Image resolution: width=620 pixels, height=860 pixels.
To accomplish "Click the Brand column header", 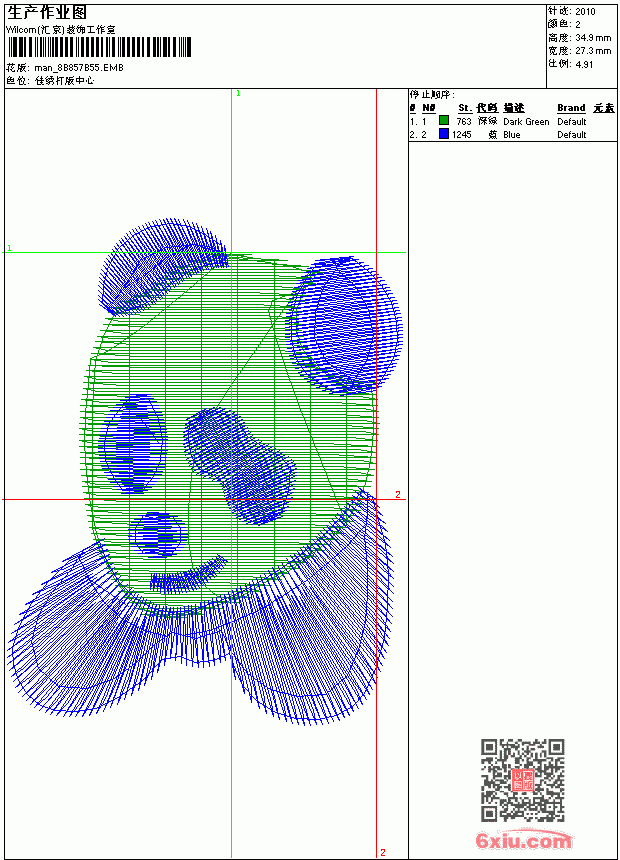I will [x=571, y=108].
